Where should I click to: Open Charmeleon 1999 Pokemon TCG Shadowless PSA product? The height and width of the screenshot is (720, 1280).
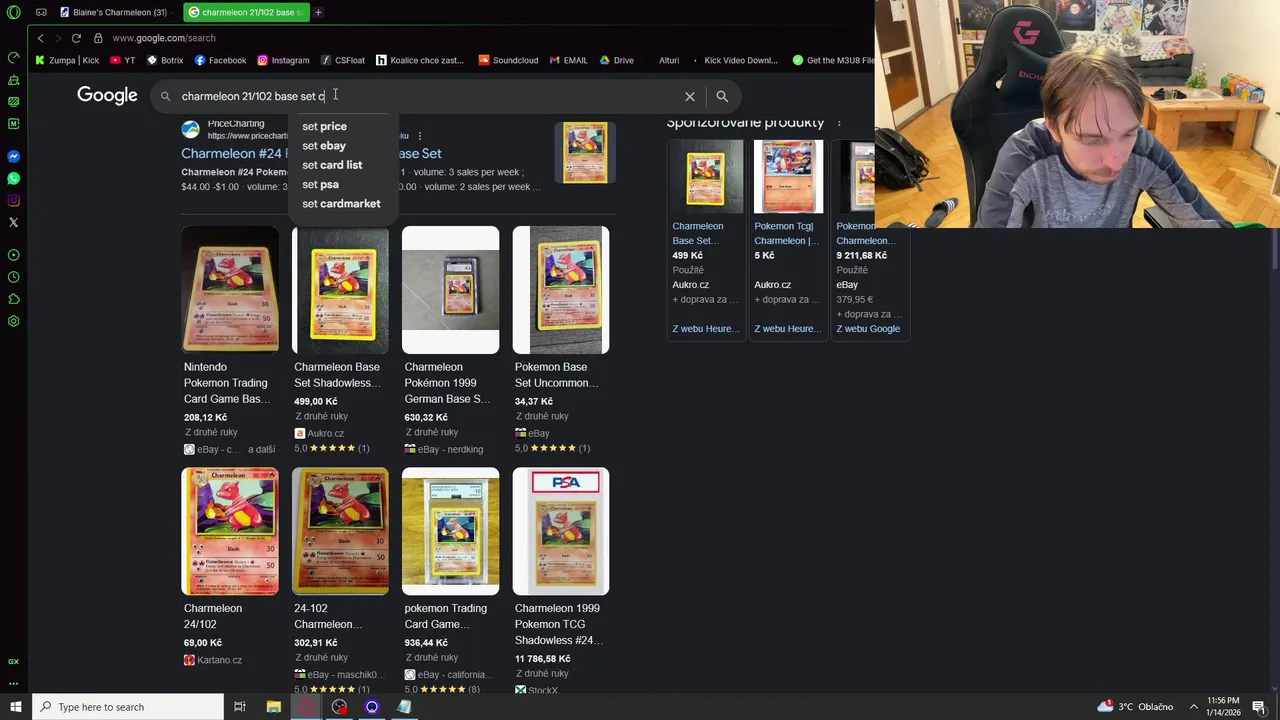(560, 580)
